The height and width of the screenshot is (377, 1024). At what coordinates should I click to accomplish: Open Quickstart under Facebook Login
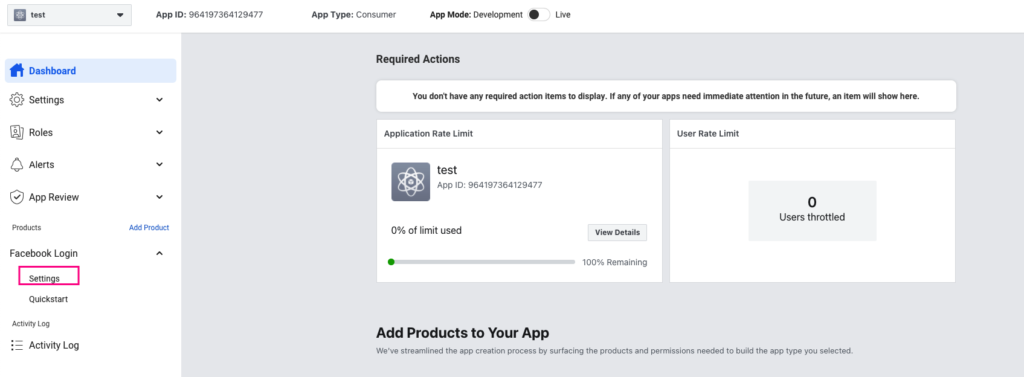(x=48, y=299)
